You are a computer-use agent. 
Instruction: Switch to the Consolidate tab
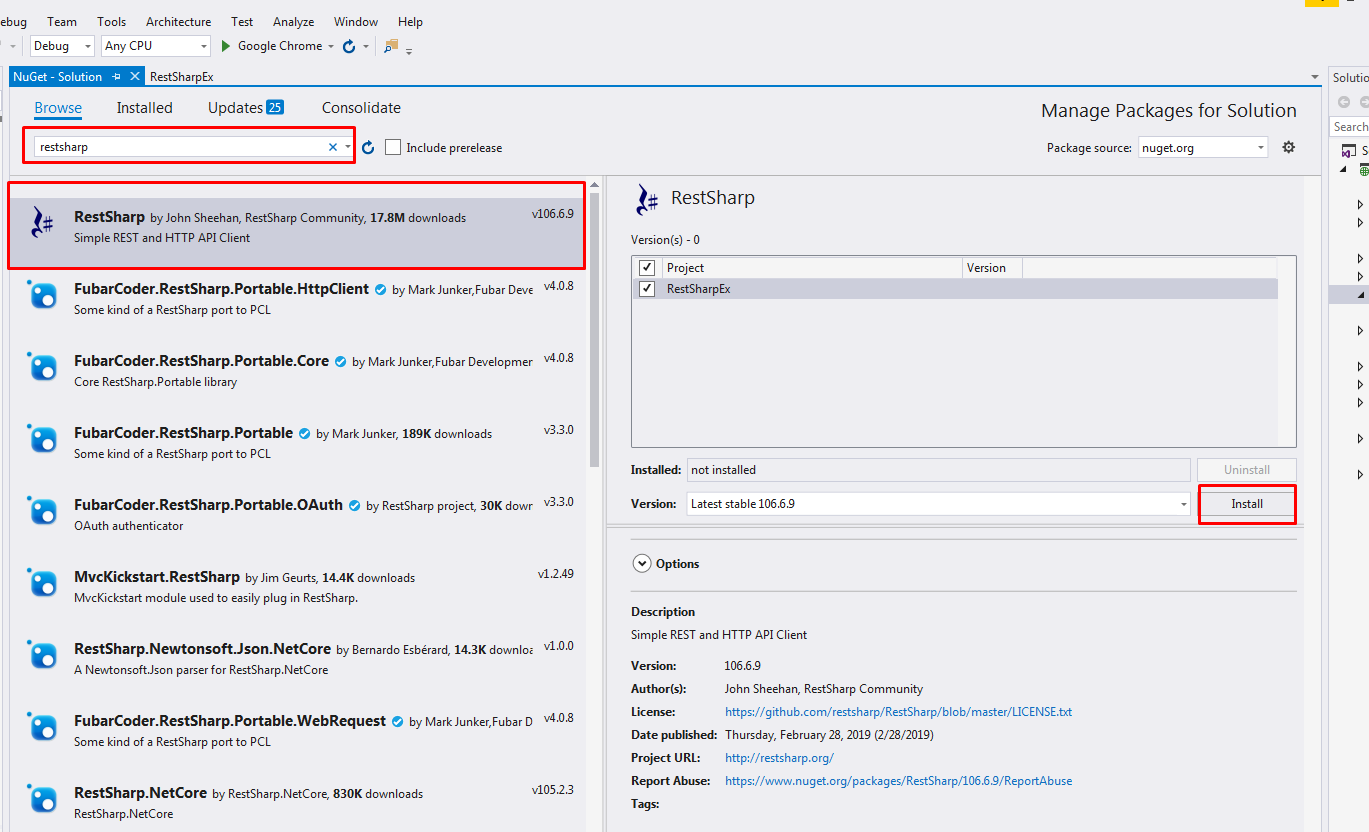361,108
